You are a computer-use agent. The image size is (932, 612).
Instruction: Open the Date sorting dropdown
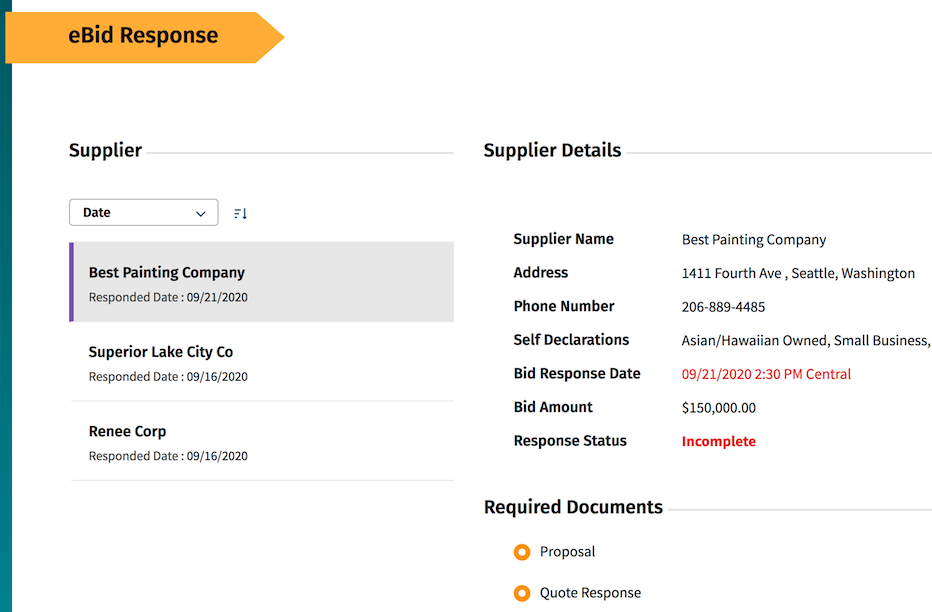pyautogui.click(x=143, y=212)
